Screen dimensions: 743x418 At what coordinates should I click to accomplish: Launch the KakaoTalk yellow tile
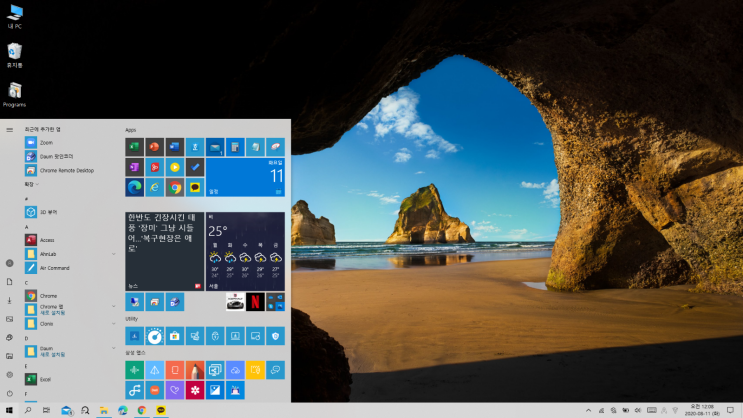point(195,187)
